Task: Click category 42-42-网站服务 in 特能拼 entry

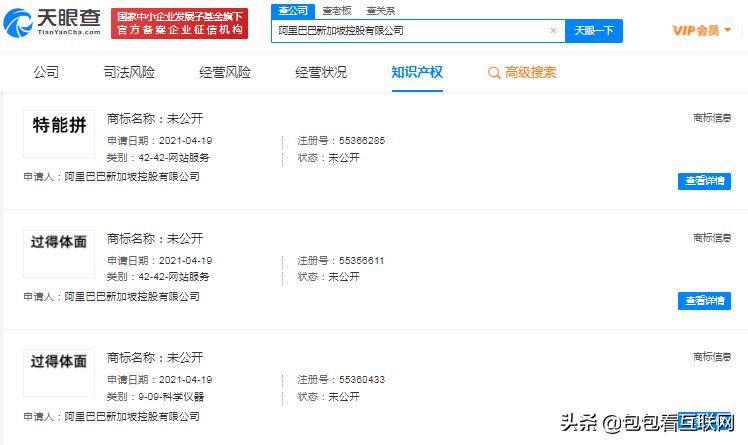Action: 174,157
